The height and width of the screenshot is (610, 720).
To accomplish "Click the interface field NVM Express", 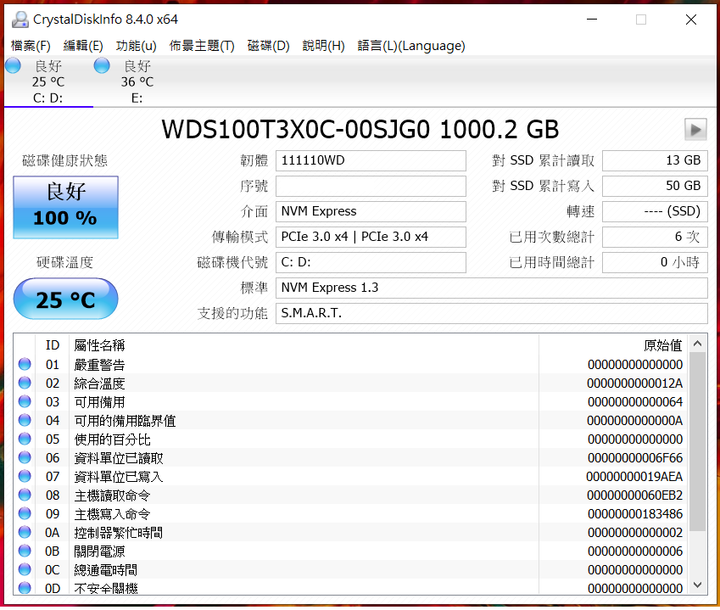I will pyautogui.click(x=371, y=211).
